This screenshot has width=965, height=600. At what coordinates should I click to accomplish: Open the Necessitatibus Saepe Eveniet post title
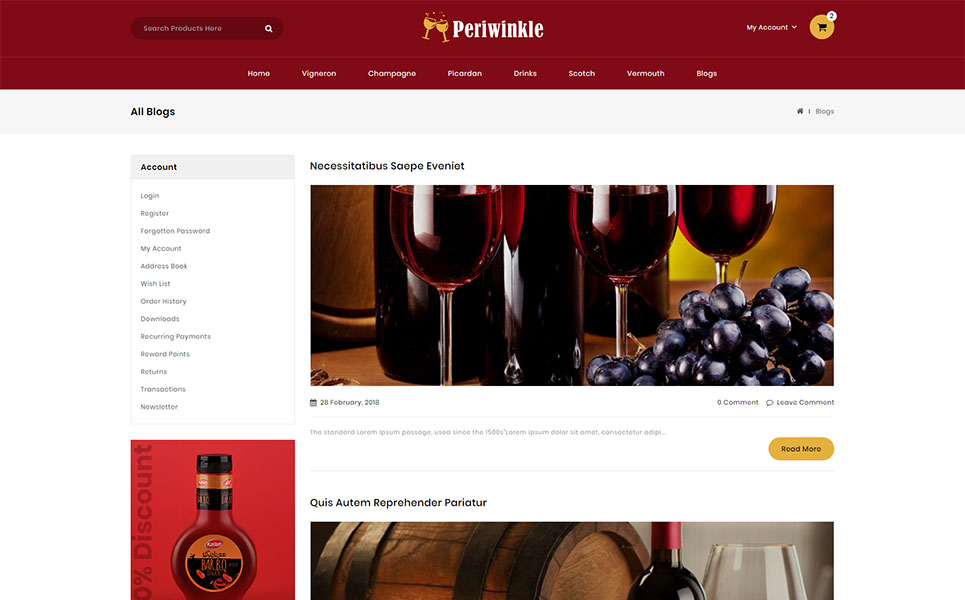pos(387,166)
